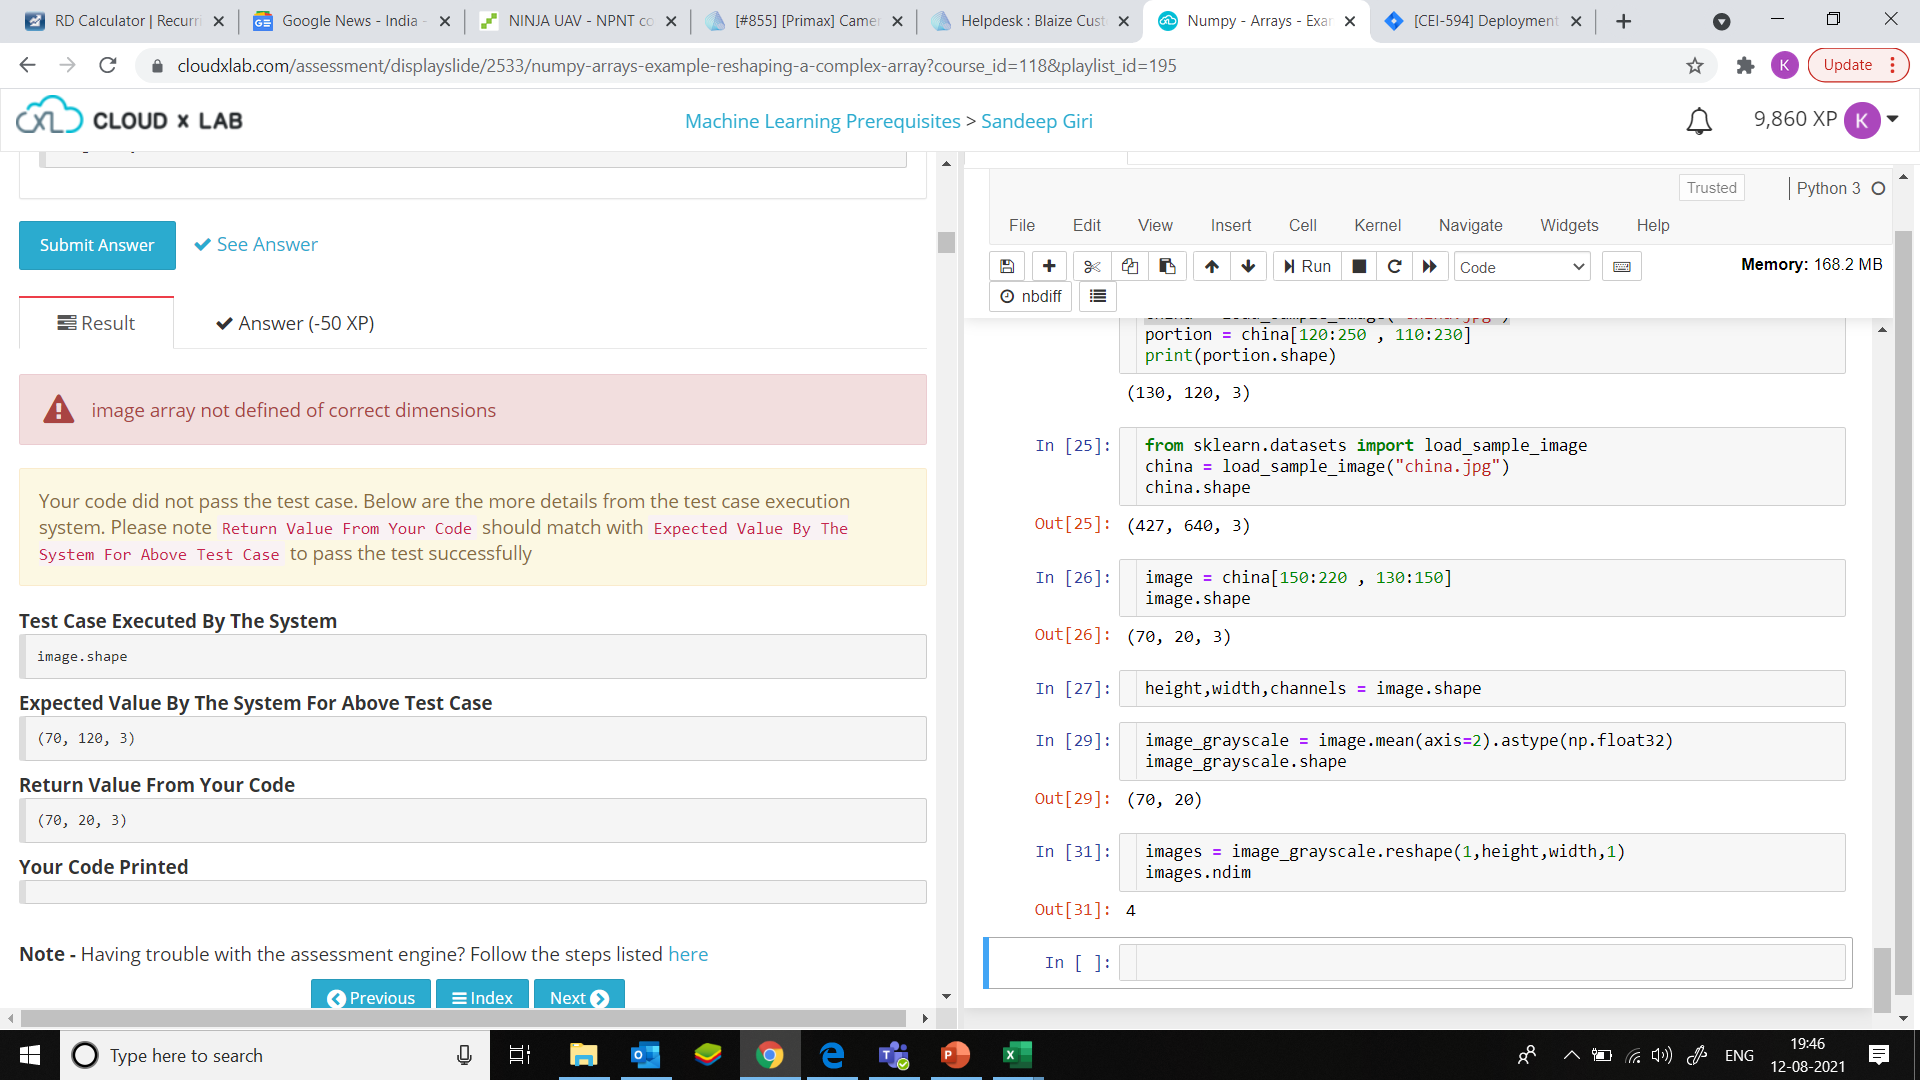Show hidden icons via system tray chevron
This screenshot has width=1920, height=1080.
pos(1571,1055)
